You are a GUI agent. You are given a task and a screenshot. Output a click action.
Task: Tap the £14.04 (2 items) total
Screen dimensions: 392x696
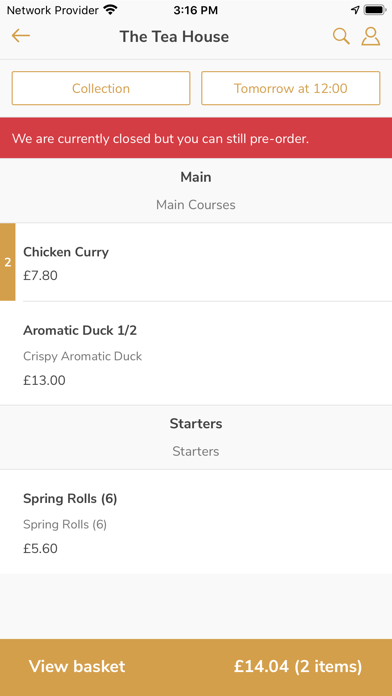click(298, 667)
